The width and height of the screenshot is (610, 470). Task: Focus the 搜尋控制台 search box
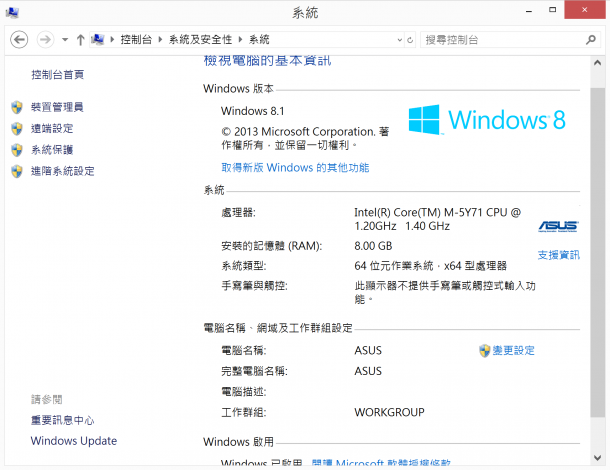click(x=503, y=40)
